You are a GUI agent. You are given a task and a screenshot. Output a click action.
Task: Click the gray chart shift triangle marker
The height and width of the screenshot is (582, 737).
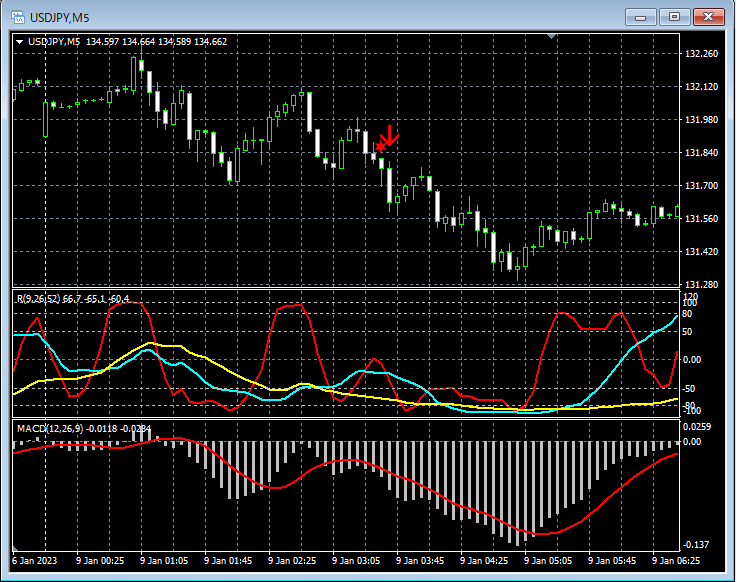pyautogui.click(x=550, y=36)
